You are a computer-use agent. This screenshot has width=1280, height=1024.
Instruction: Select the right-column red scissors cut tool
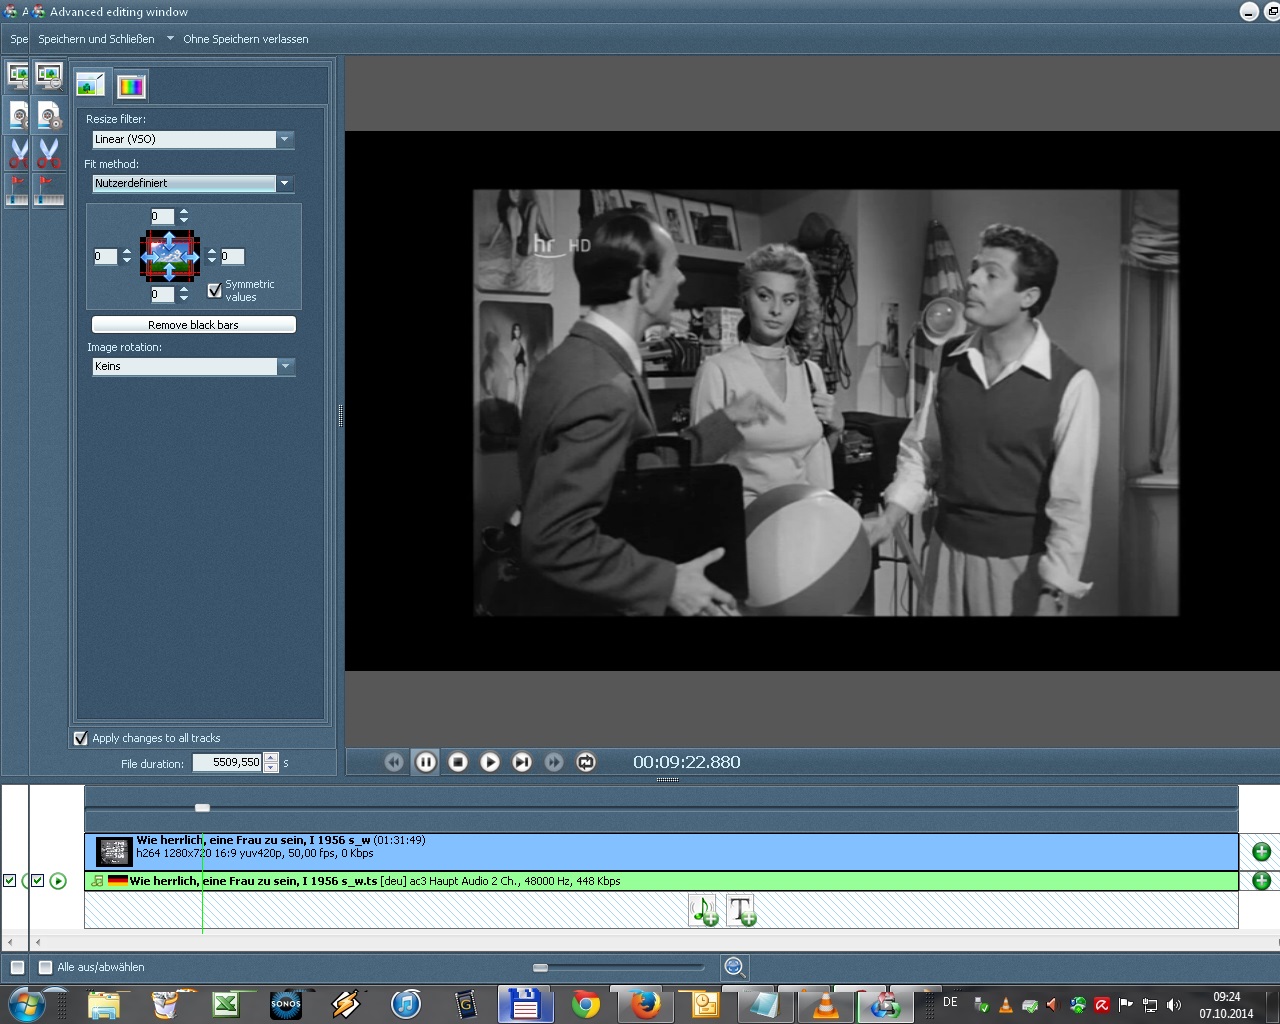click(x=49, y=153)
